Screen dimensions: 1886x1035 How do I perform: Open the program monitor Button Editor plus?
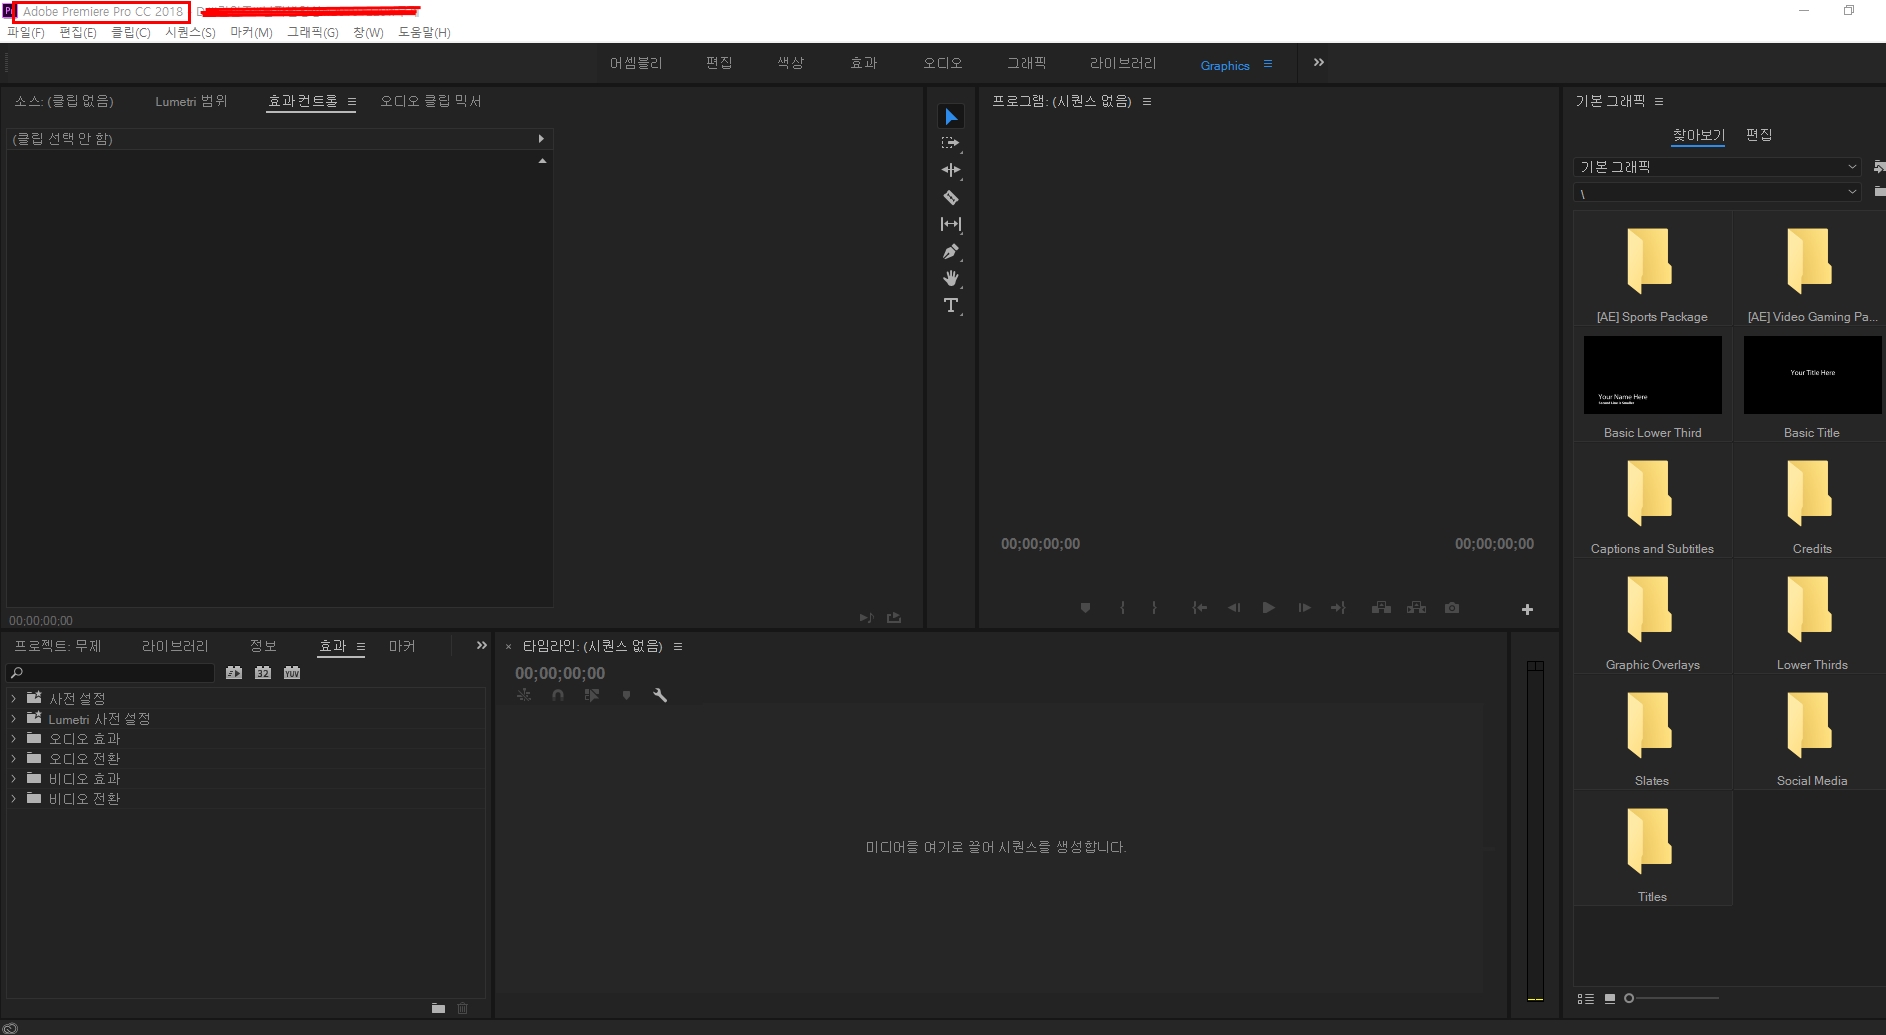tap(1527, 609)
